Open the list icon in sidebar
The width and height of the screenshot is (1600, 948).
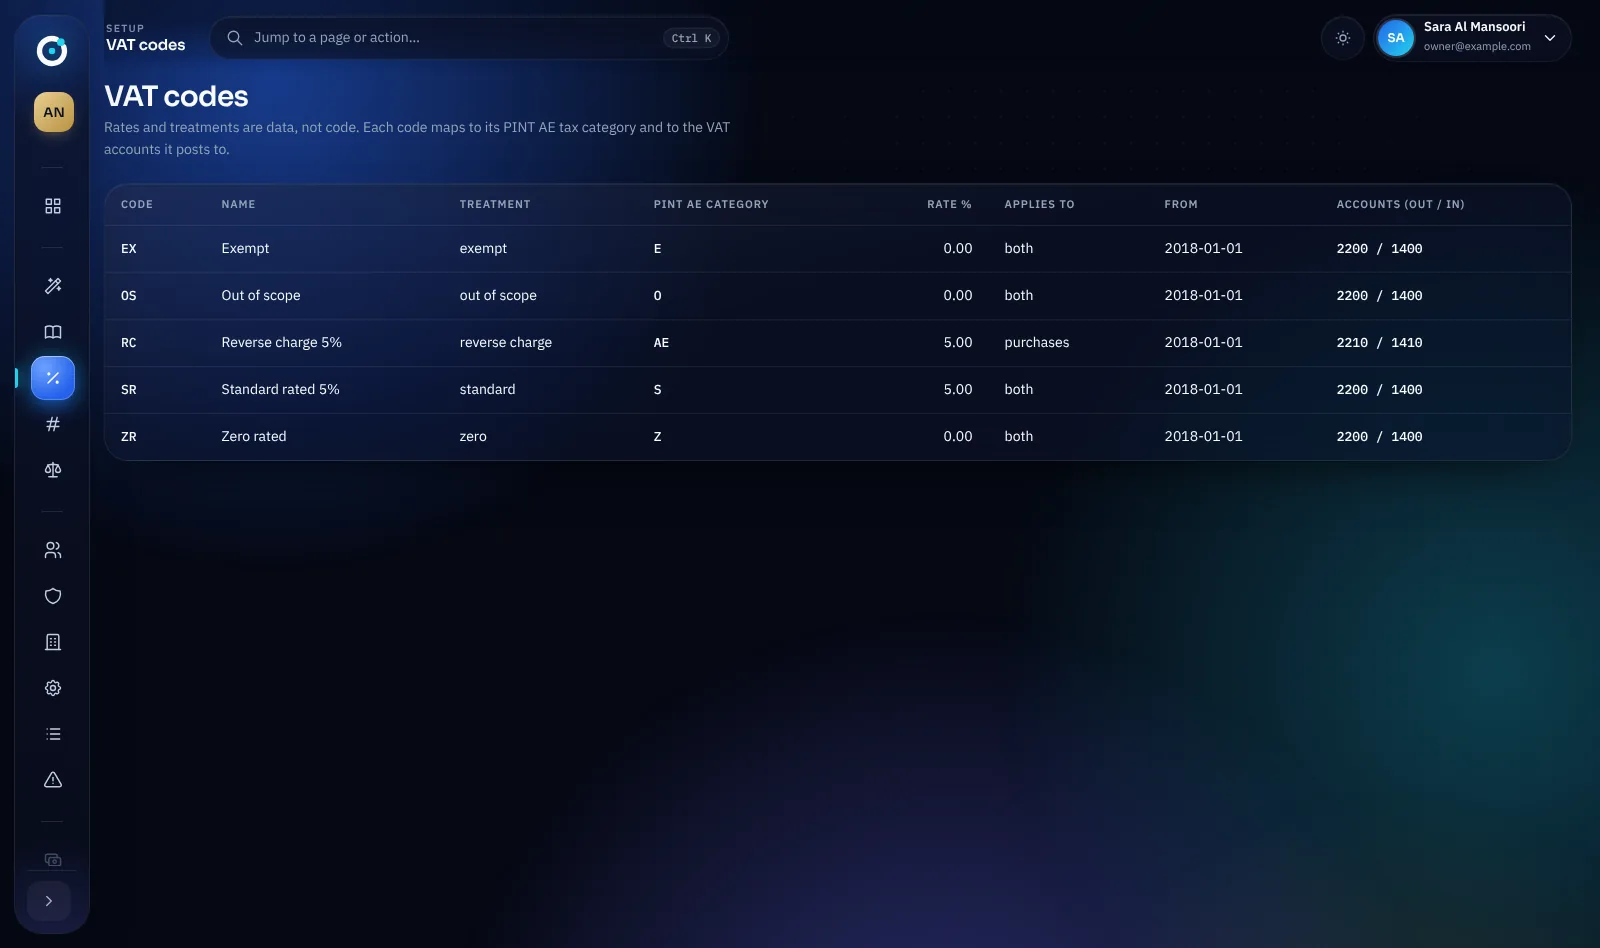click(x=53, y=734)
